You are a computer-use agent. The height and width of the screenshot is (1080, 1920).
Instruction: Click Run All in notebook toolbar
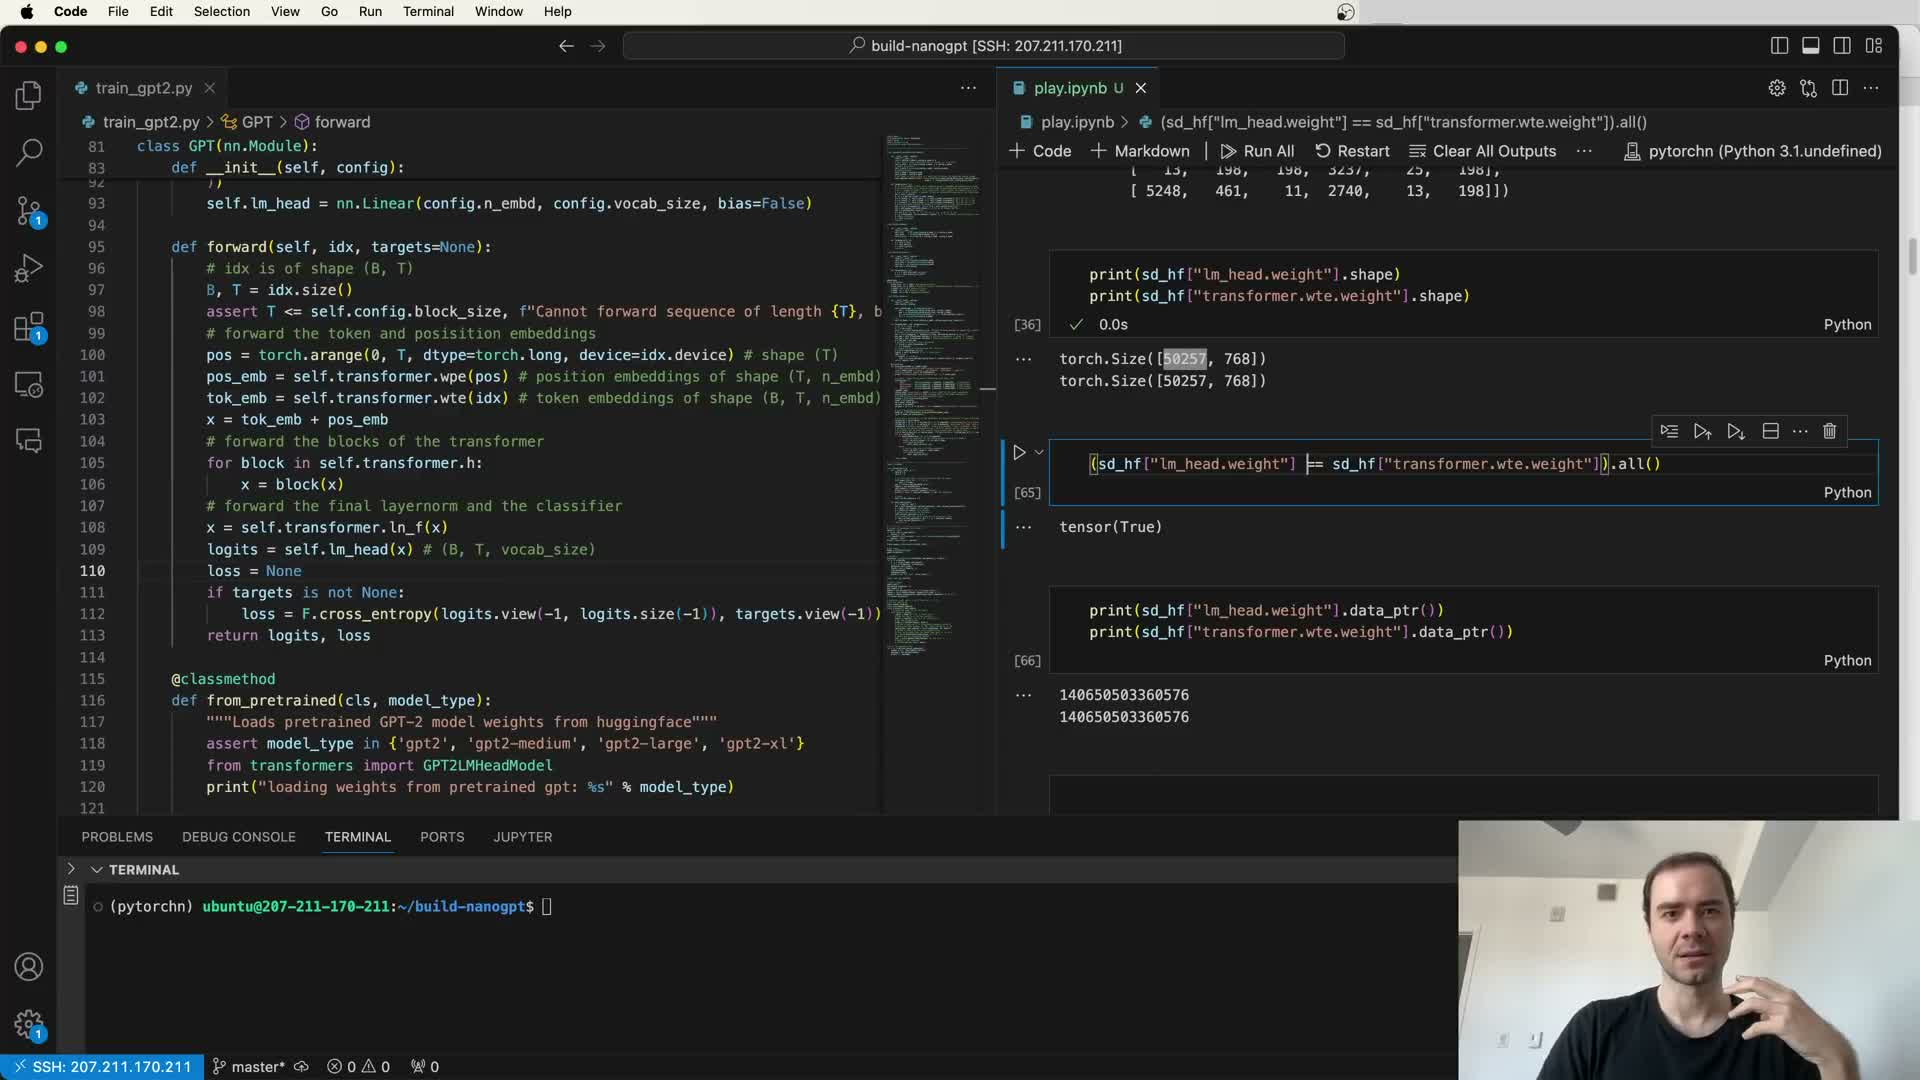(x=1257, y=151)
